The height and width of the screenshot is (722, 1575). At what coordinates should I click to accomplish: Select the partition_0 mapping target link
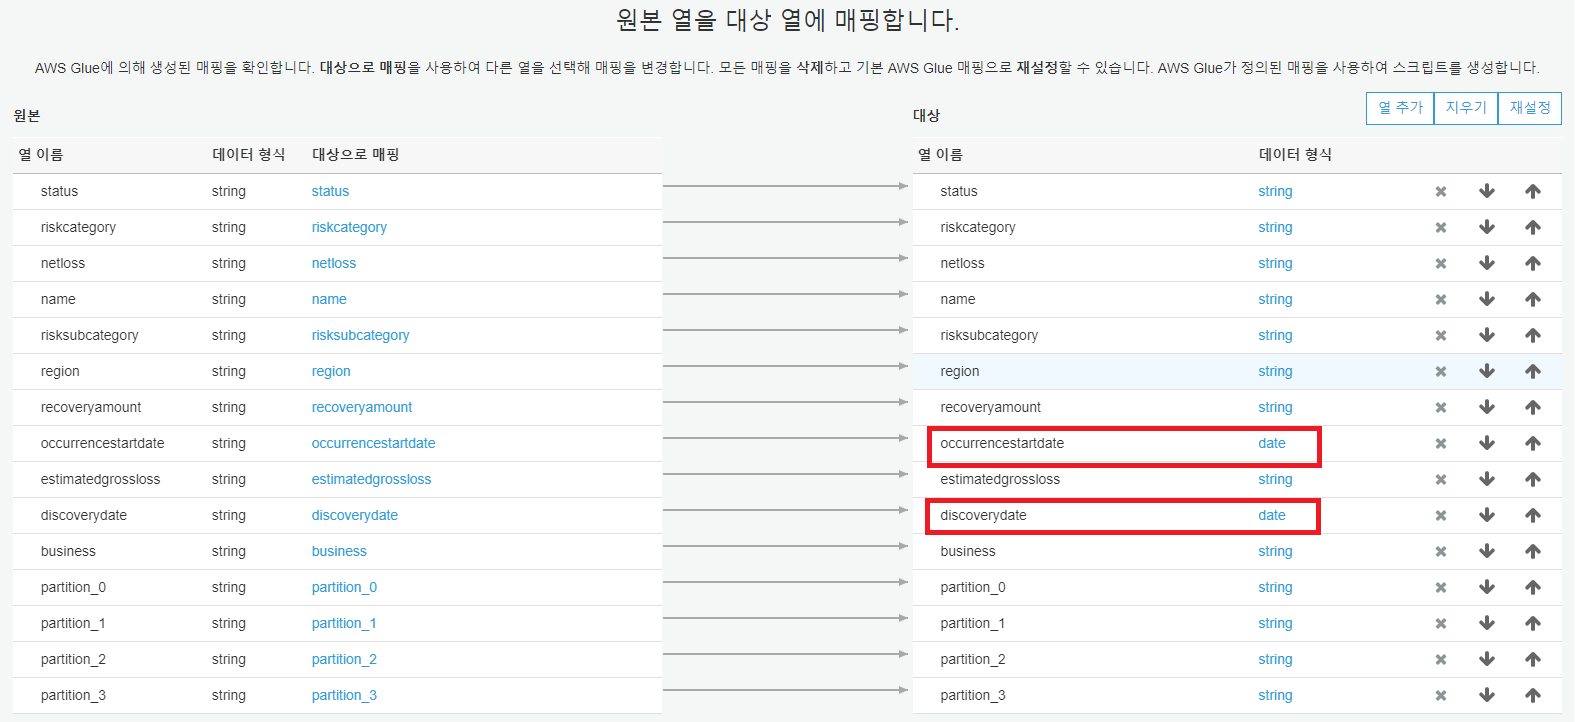coord(344,588)
